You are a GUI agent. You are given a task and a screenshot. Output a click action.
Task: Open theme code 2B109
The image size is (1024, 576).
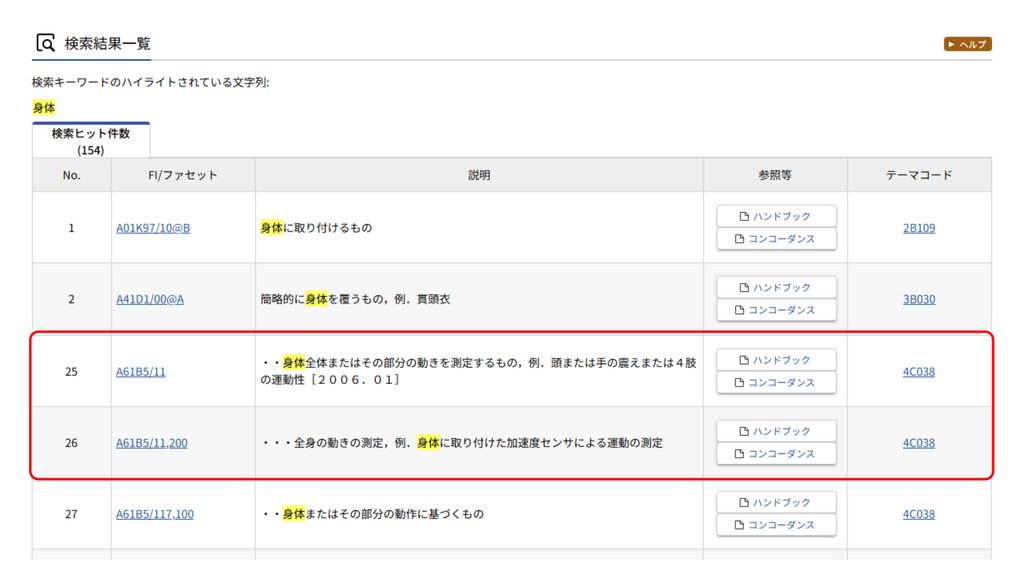pyautogui.click(x=919, y=228)
